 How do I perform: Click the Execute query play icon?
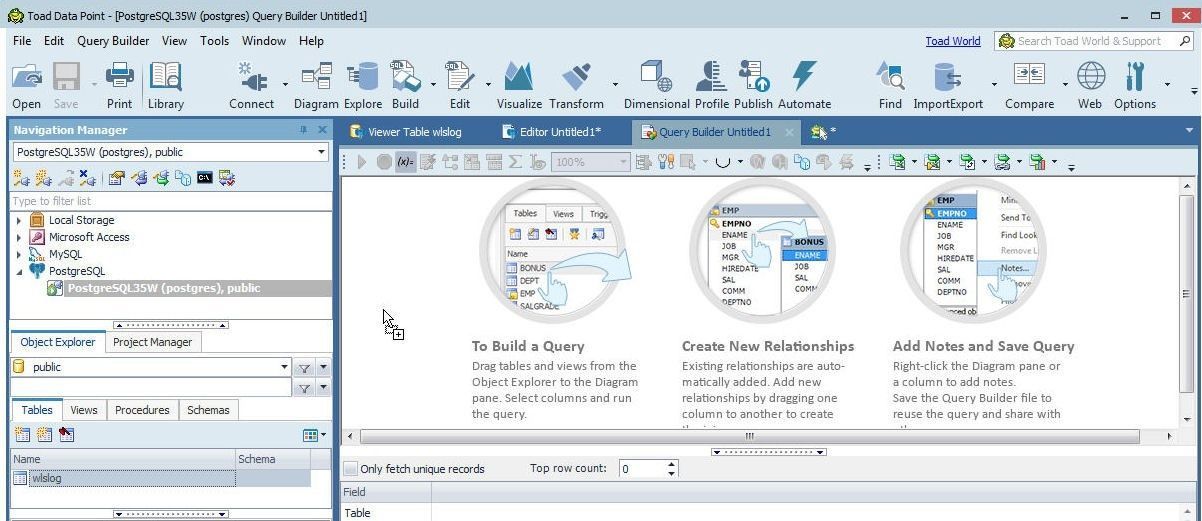tap(362, 162)
